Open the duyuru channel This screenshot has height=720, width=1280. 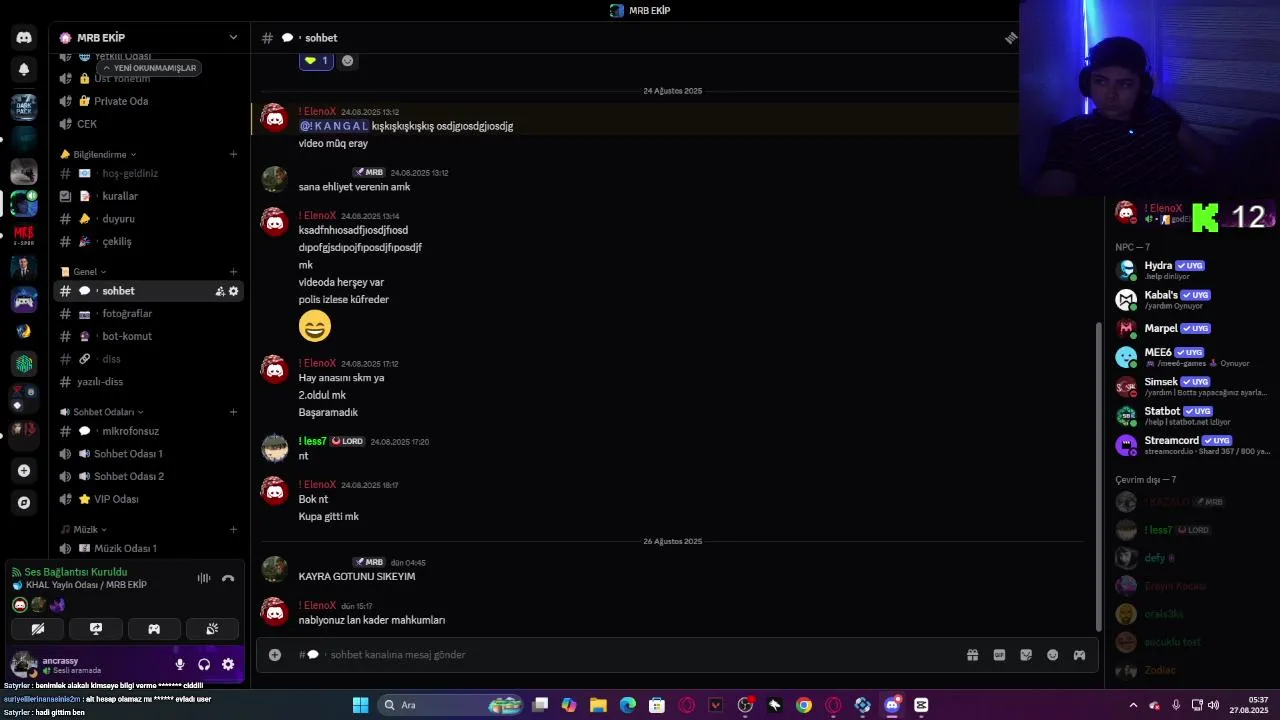click(x=147, y=219)
